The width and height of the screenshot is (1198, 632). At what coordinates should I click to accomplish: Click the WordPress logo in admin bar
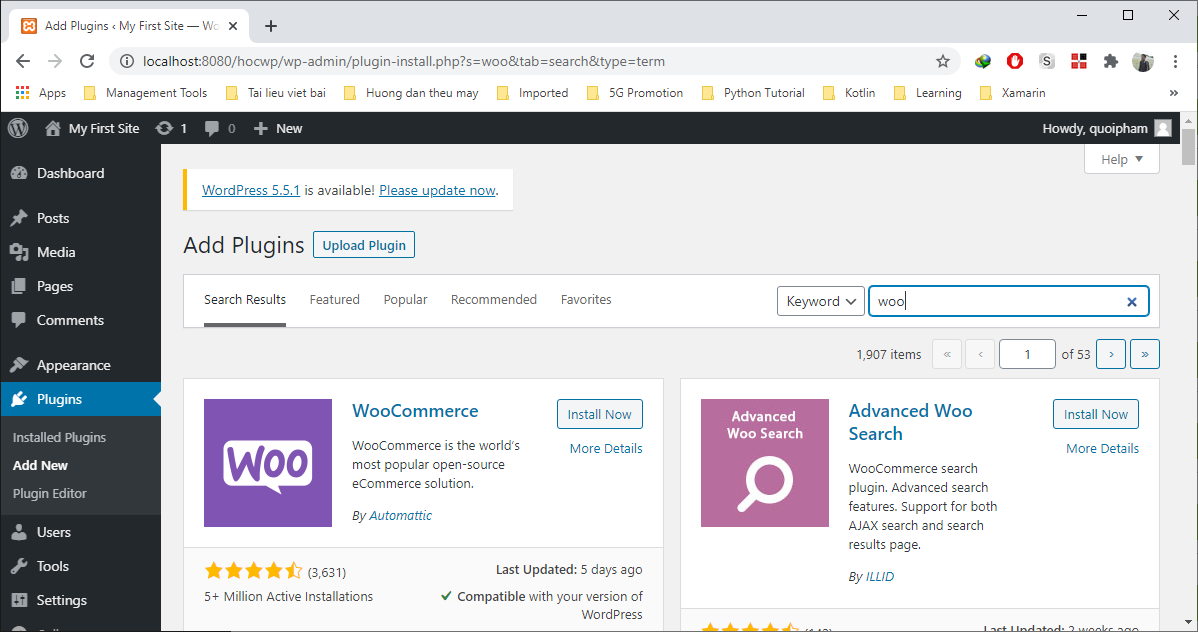click(18, 128)
